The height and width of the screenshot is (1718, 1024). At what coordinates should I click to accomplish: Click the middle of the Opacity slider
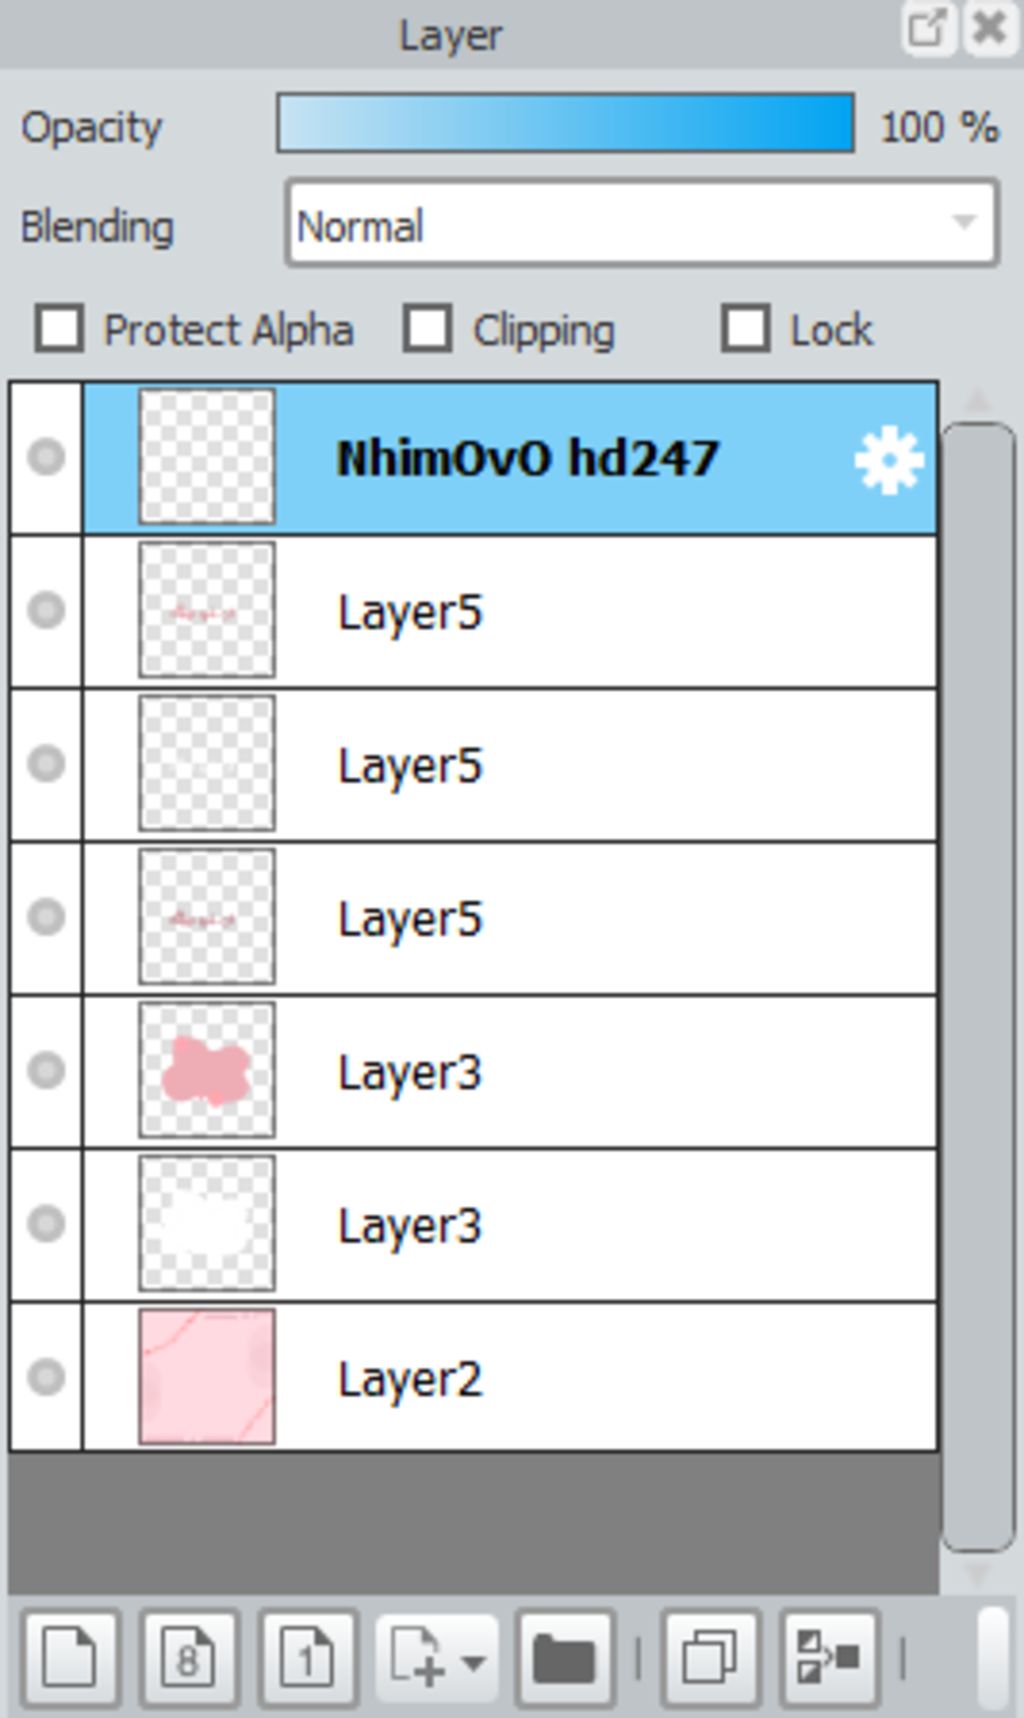566,123
